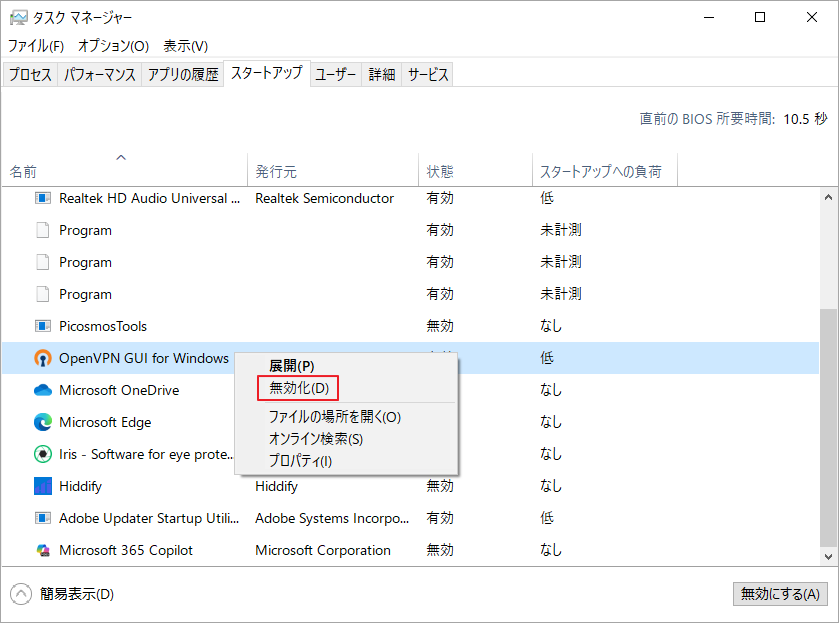839x623 pixels.
Task: Minimize the Task Manager window
Action: (709, 18)
